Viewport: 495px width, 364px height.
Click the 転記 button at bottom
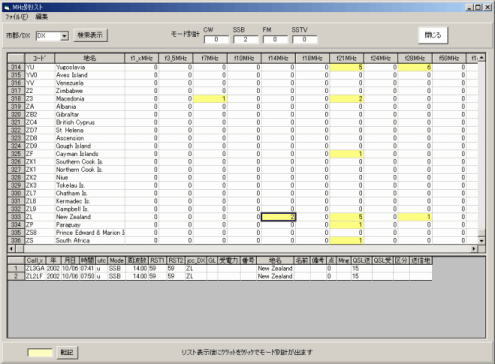tap(67, 352)
